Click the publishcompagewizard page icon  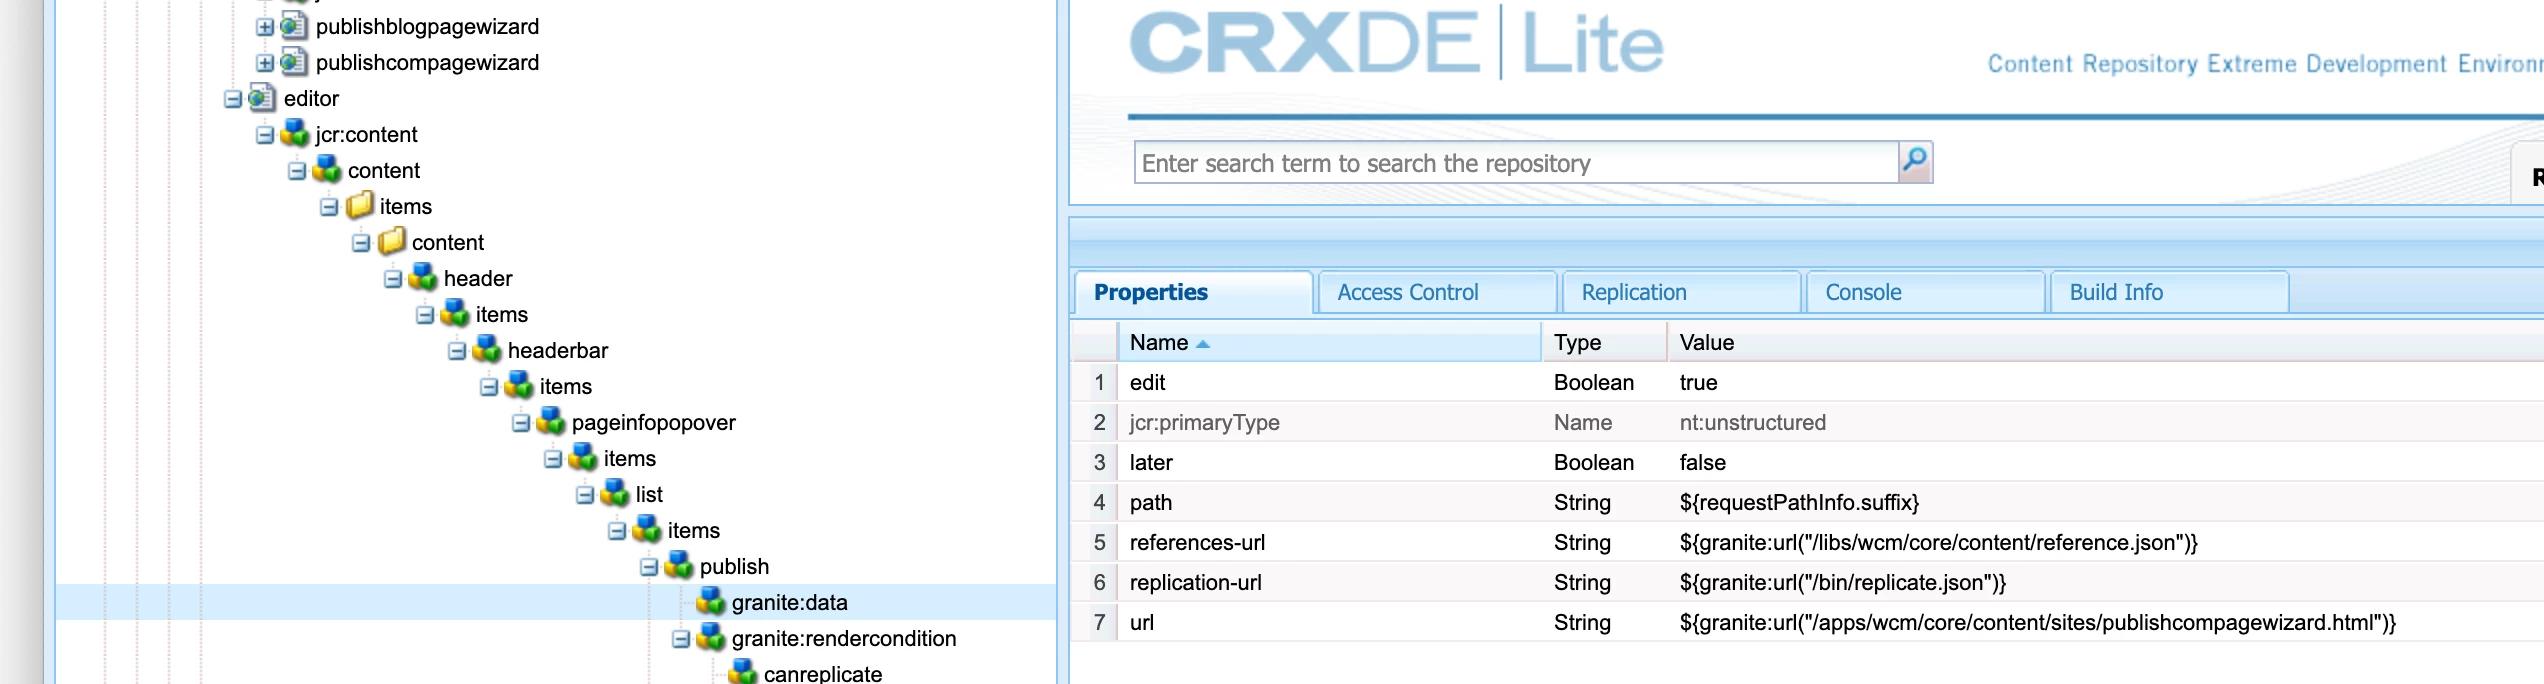pos(293,62)
